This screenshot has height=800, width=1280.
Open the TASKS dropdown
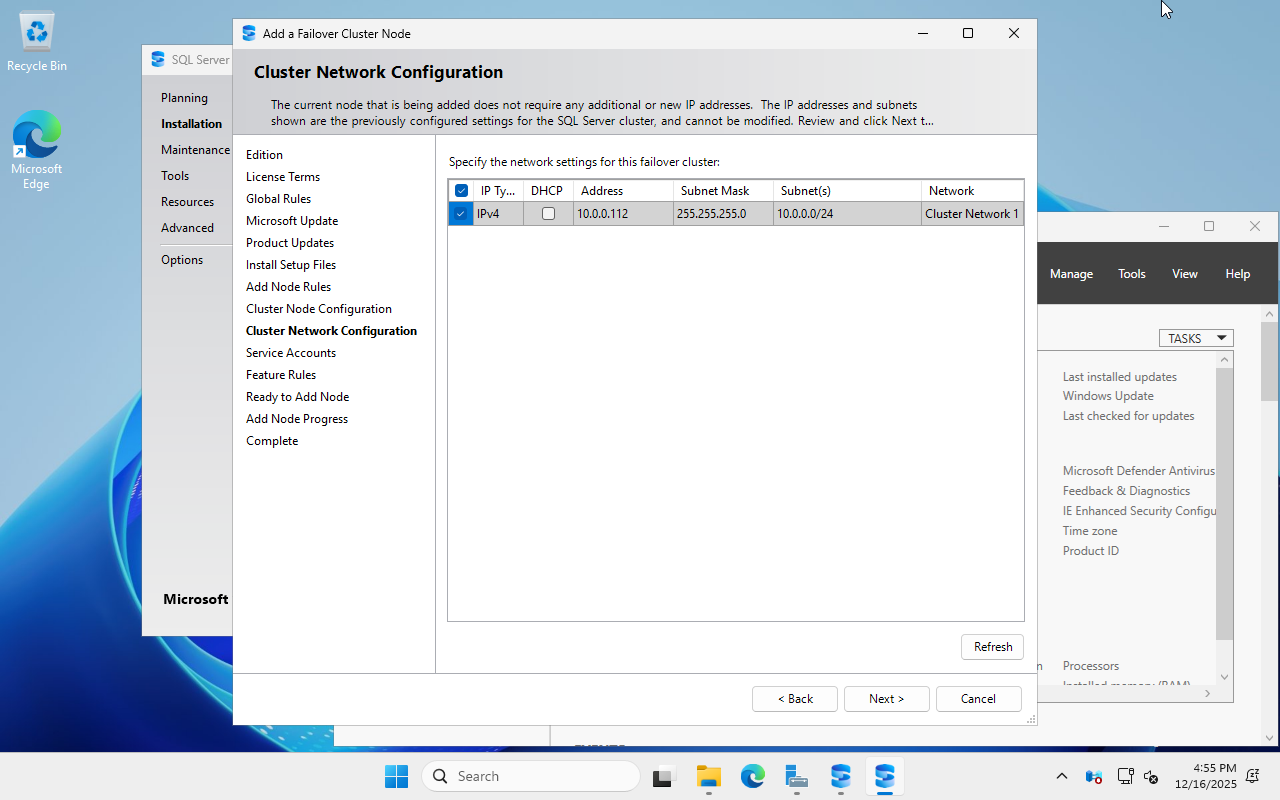[1196, 338]
